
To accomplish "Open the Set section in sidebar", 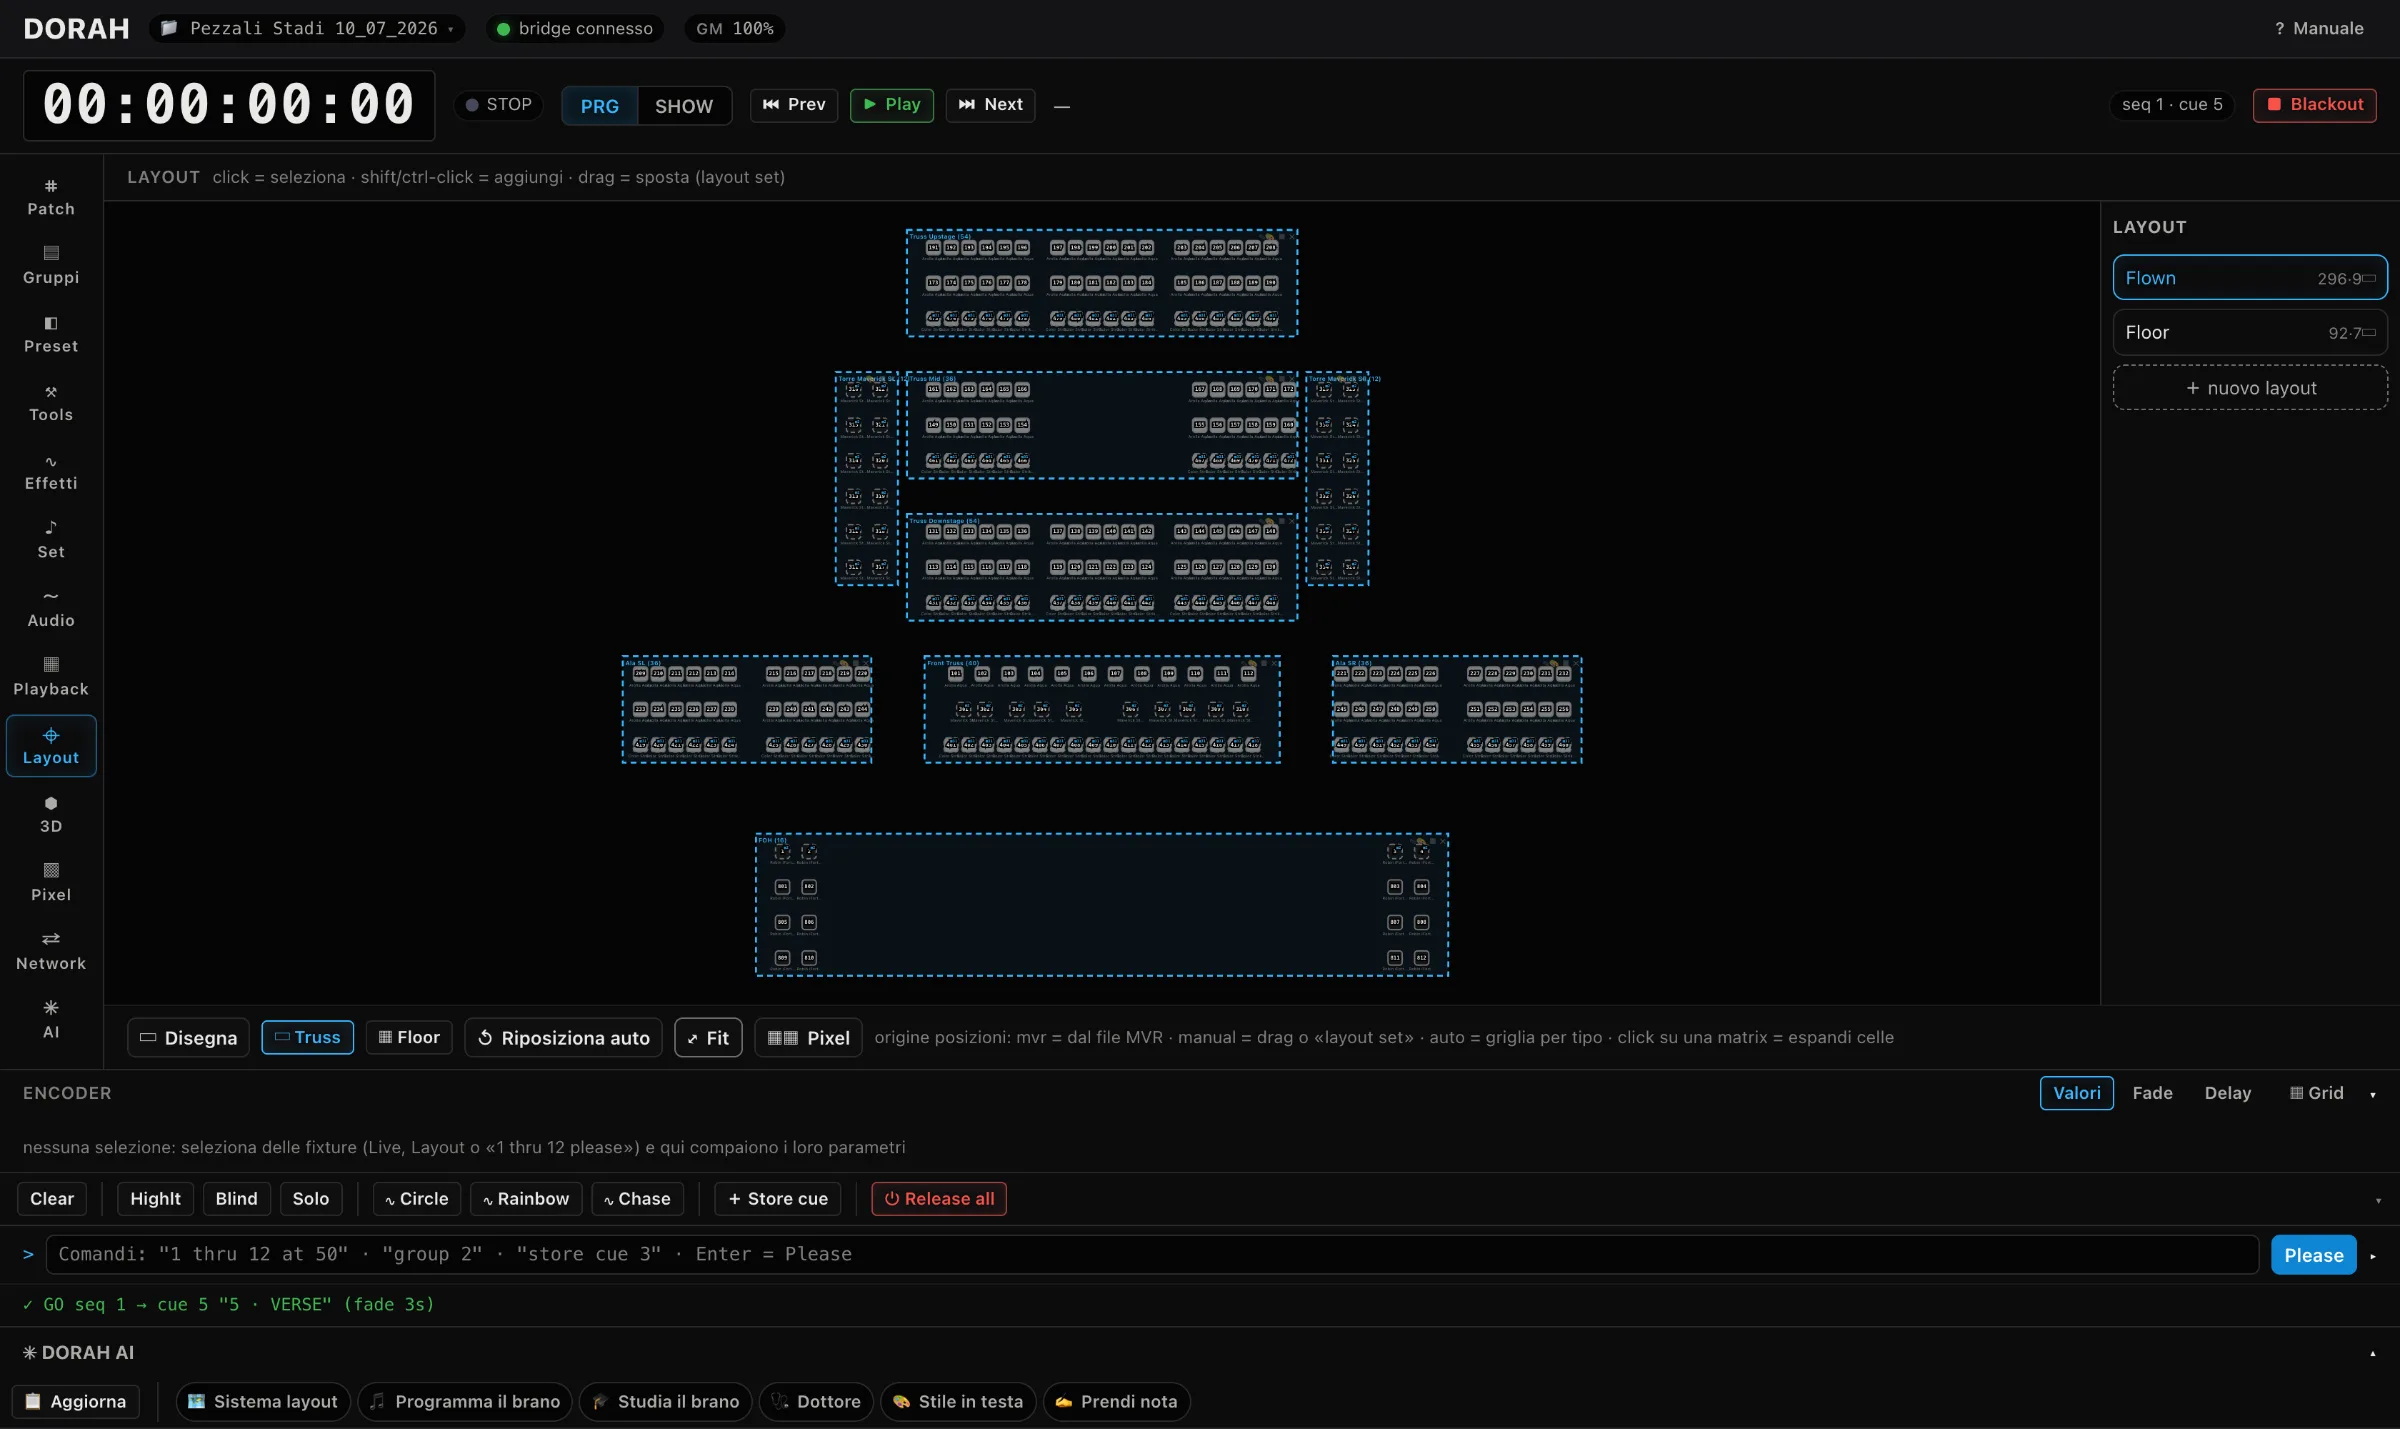I will click(x=51, y=540).
